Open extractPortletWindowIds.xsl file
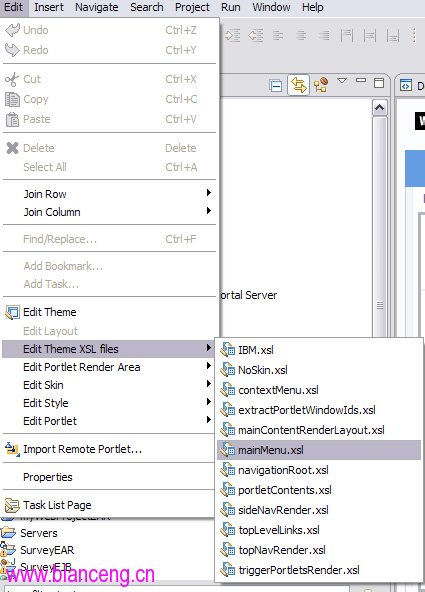This screenshot has height=592, width=425. click(319, 410)
